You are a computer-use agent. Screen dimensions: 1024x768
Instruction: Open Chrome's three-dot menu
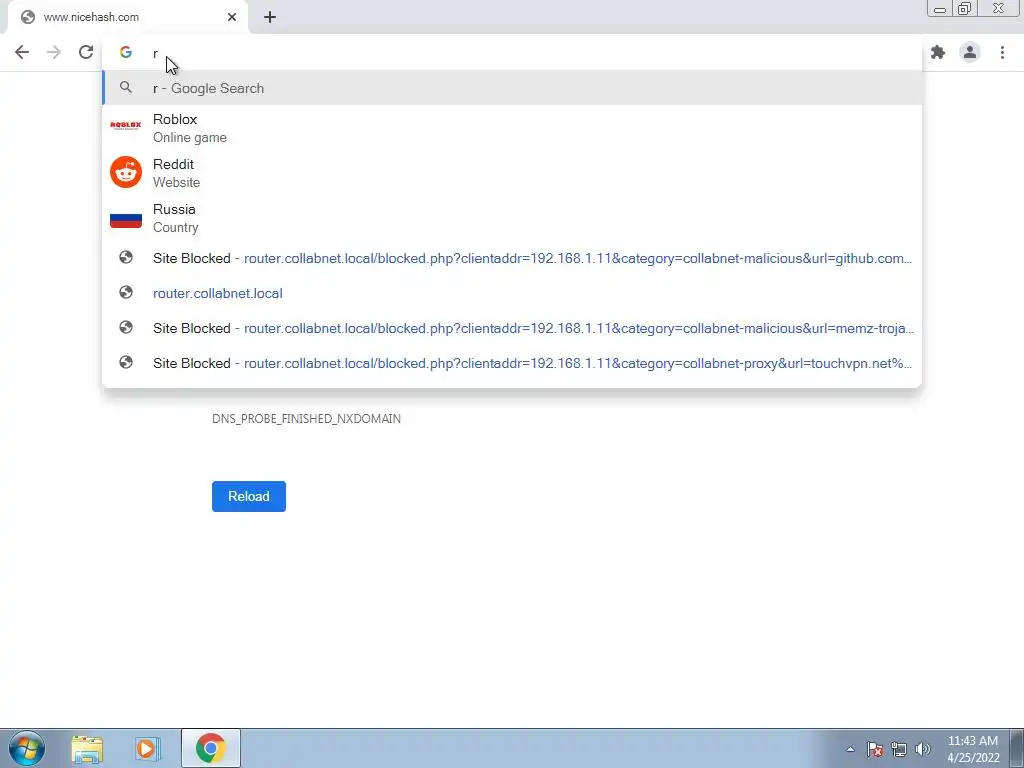pyautogui.click(x=1002, y=52)
